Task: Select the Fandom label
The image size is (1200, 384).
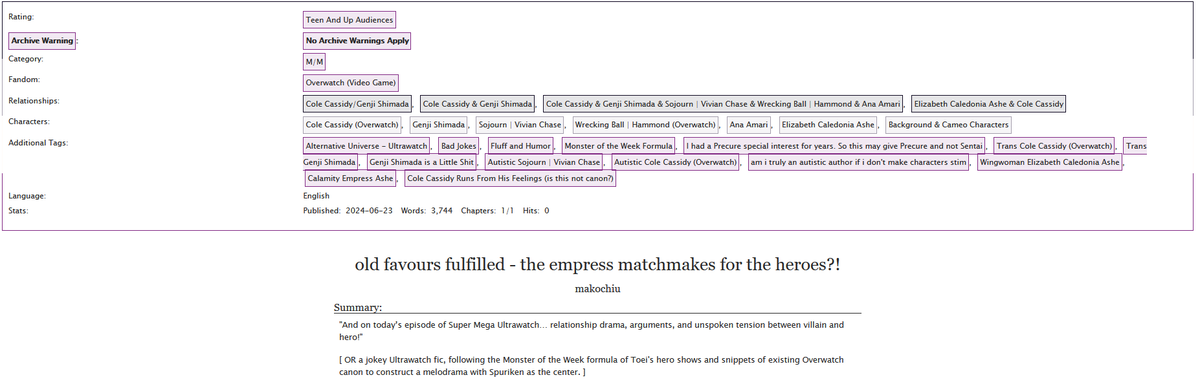Action: click(23, 79)
